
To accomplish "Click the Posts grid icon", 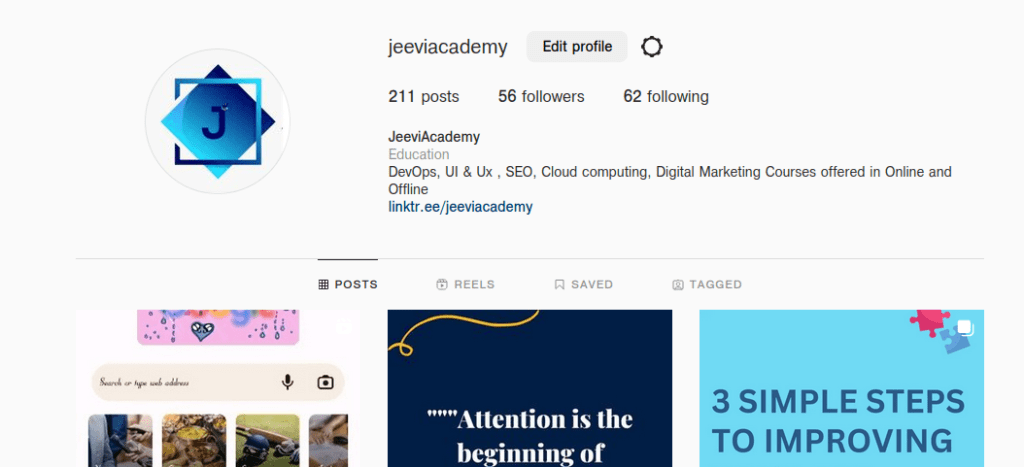I will pos(323,284).
